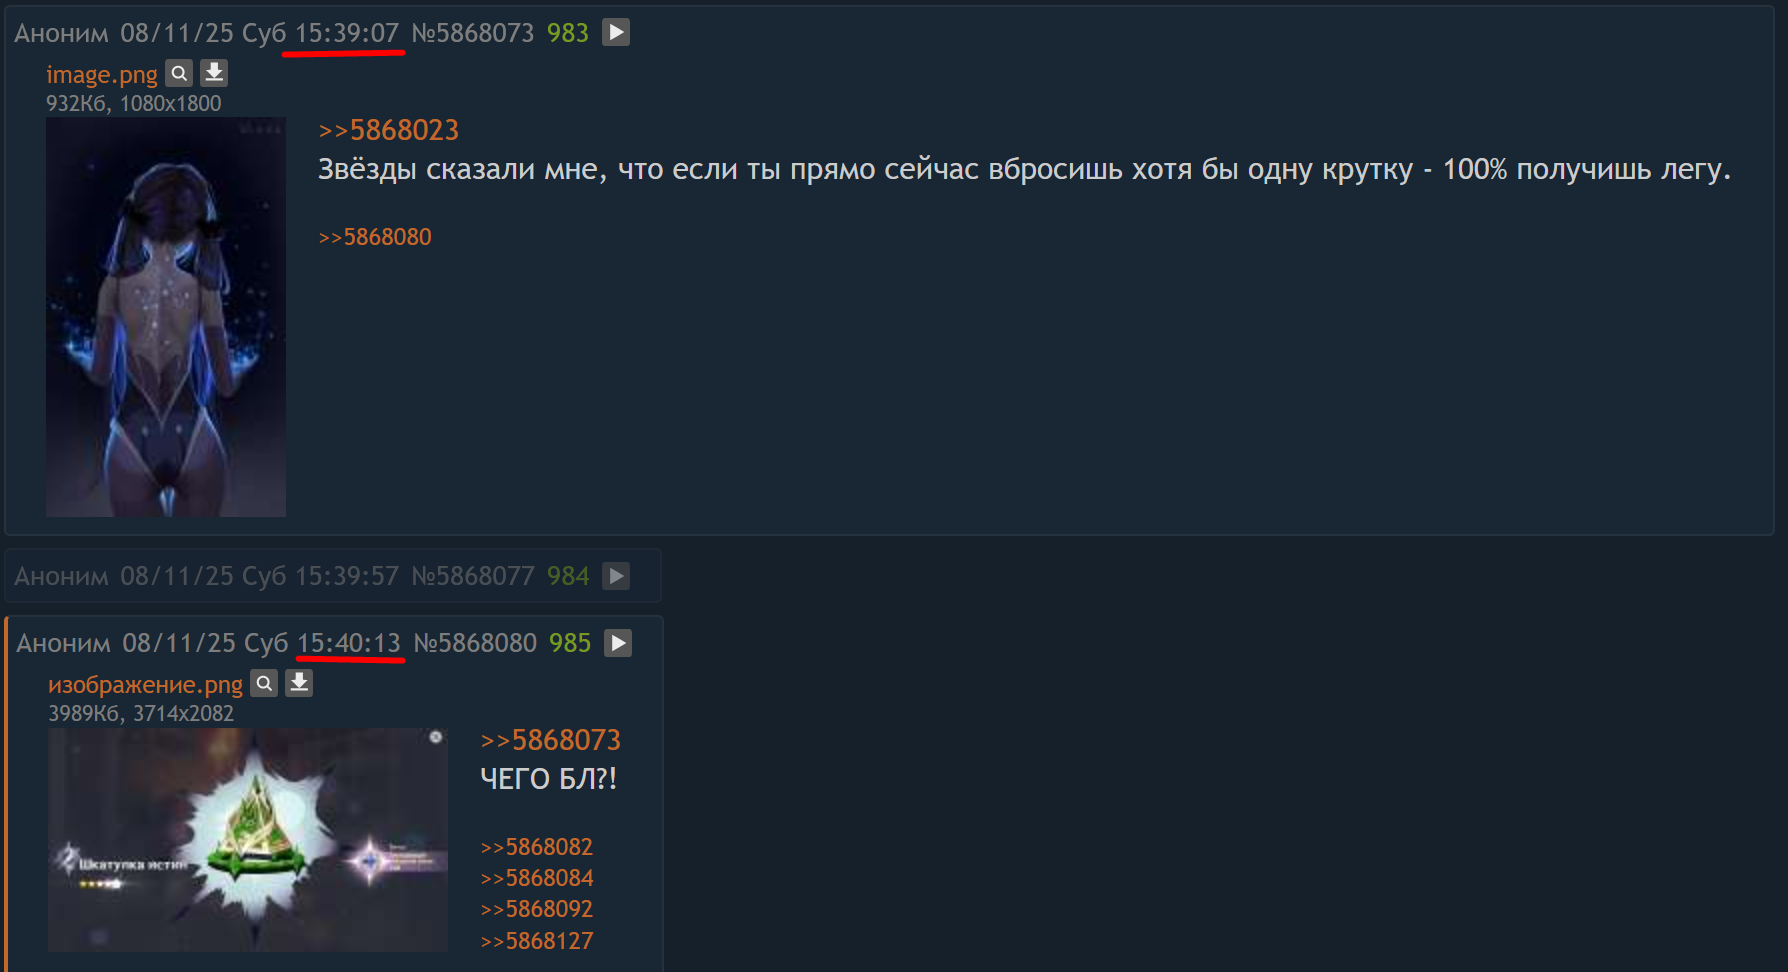Enlarge the green crystal game screenshot thumbnail

[x=248, y=840]
